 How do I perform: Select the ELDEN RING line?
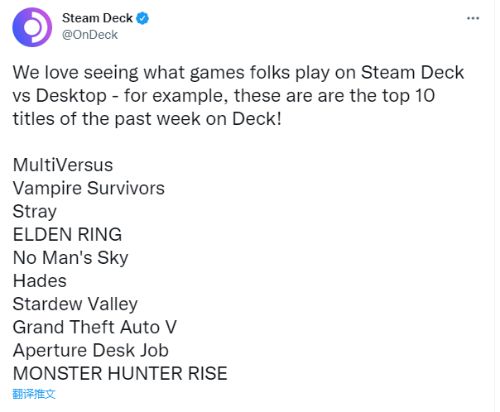67,234
